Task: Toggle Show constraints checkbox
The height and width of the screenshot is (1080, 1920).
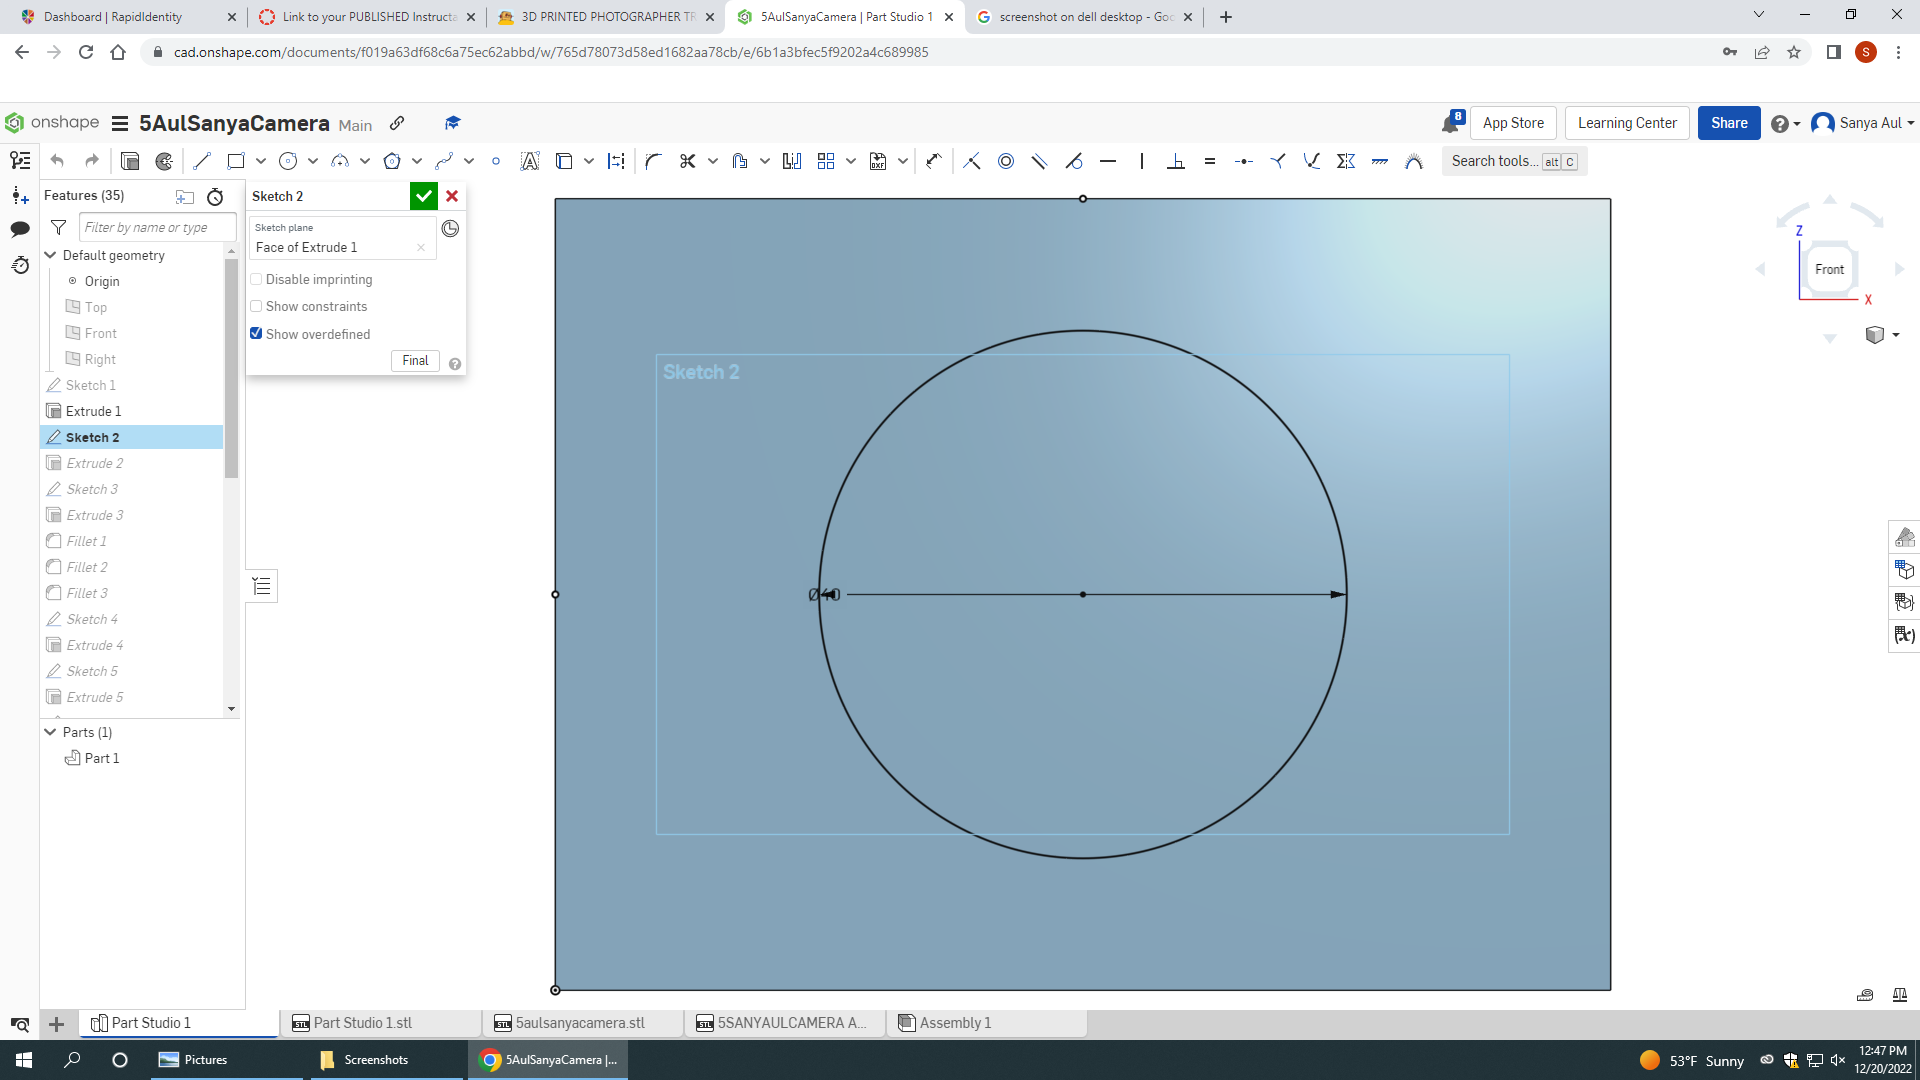Action: 256,305
